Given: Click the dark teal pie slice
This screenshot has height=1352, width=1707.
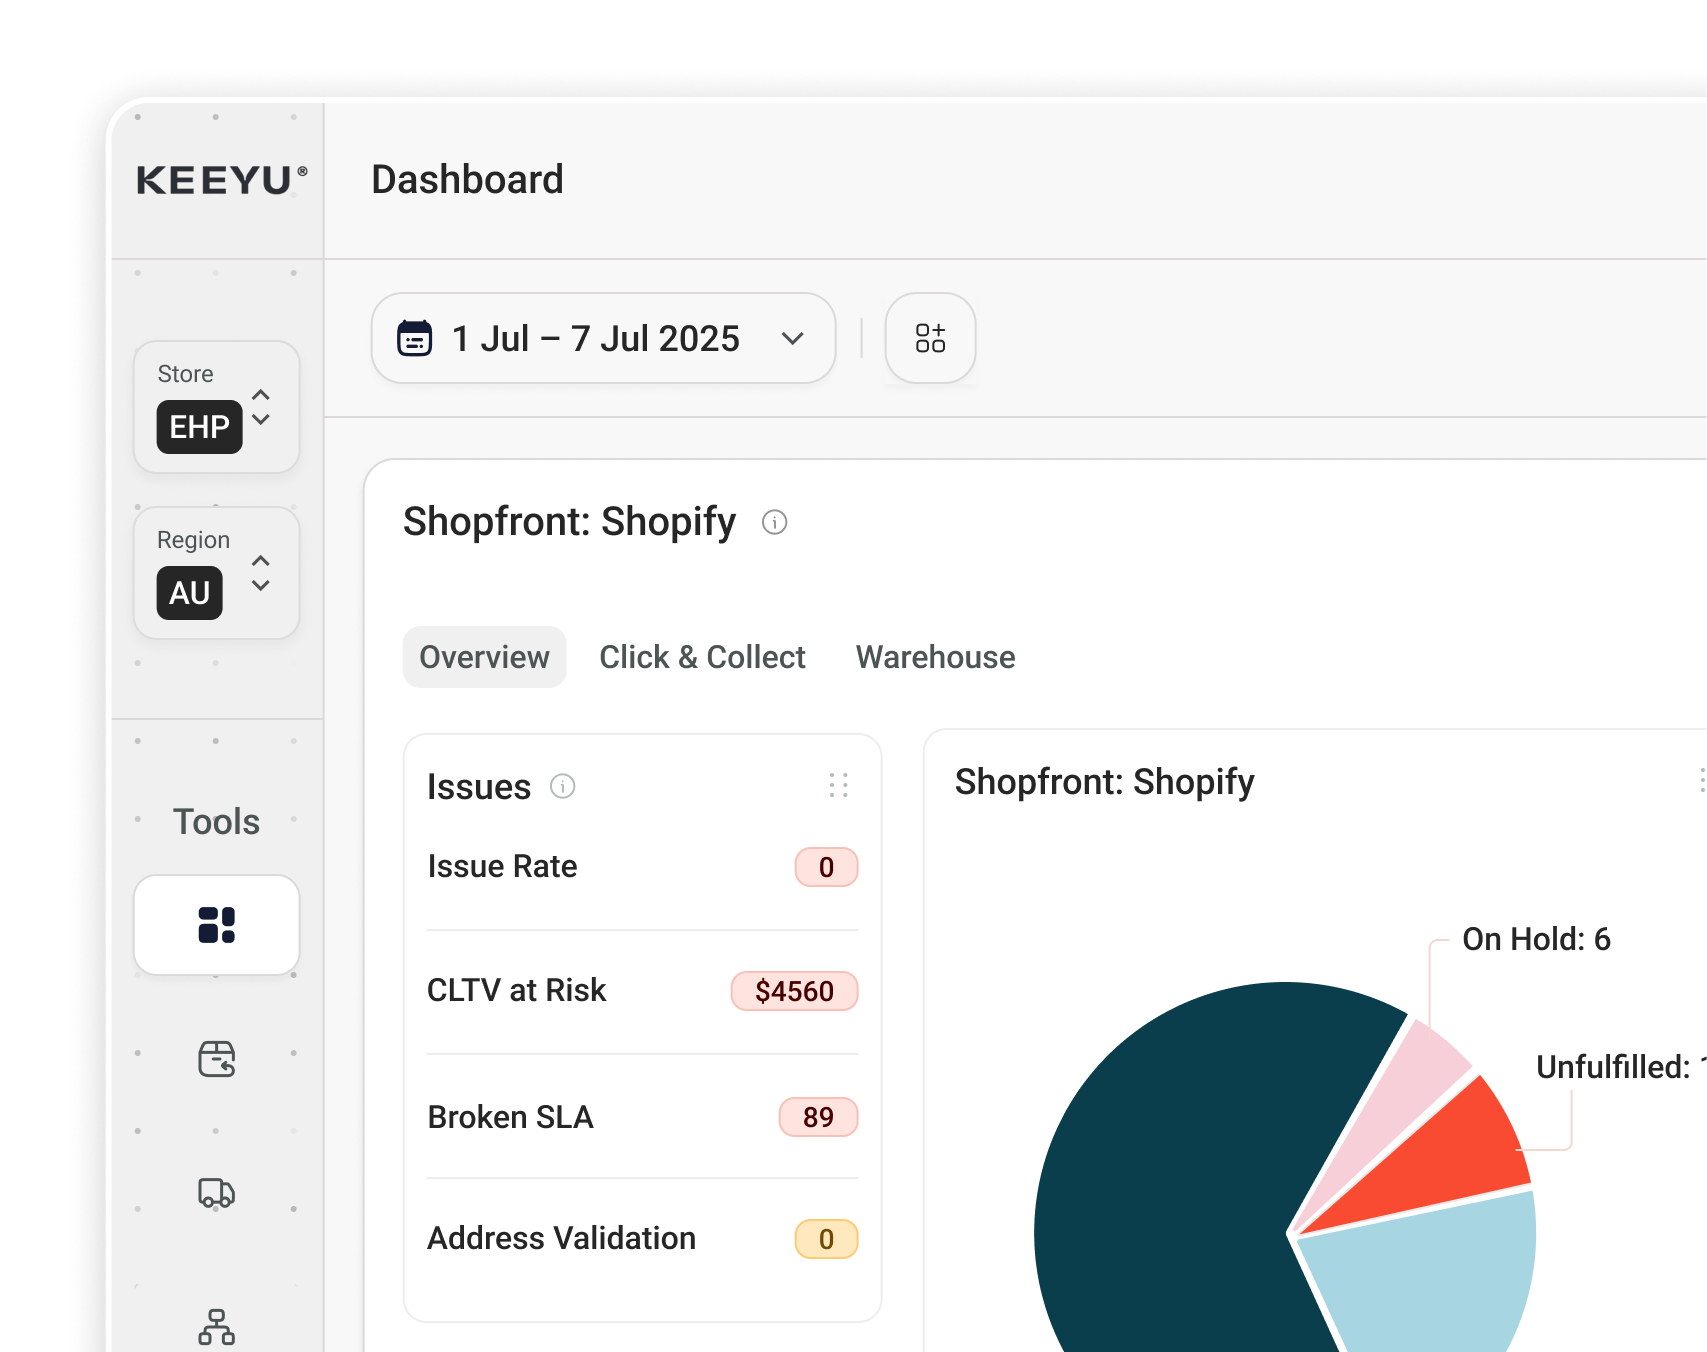Looking at the screenshot, I should point(1180,1180).
